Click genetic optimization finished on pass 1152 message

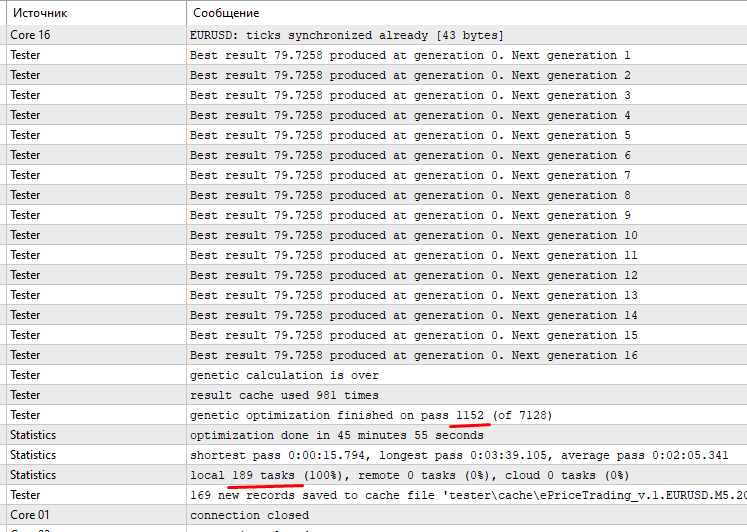coord(371,415)
